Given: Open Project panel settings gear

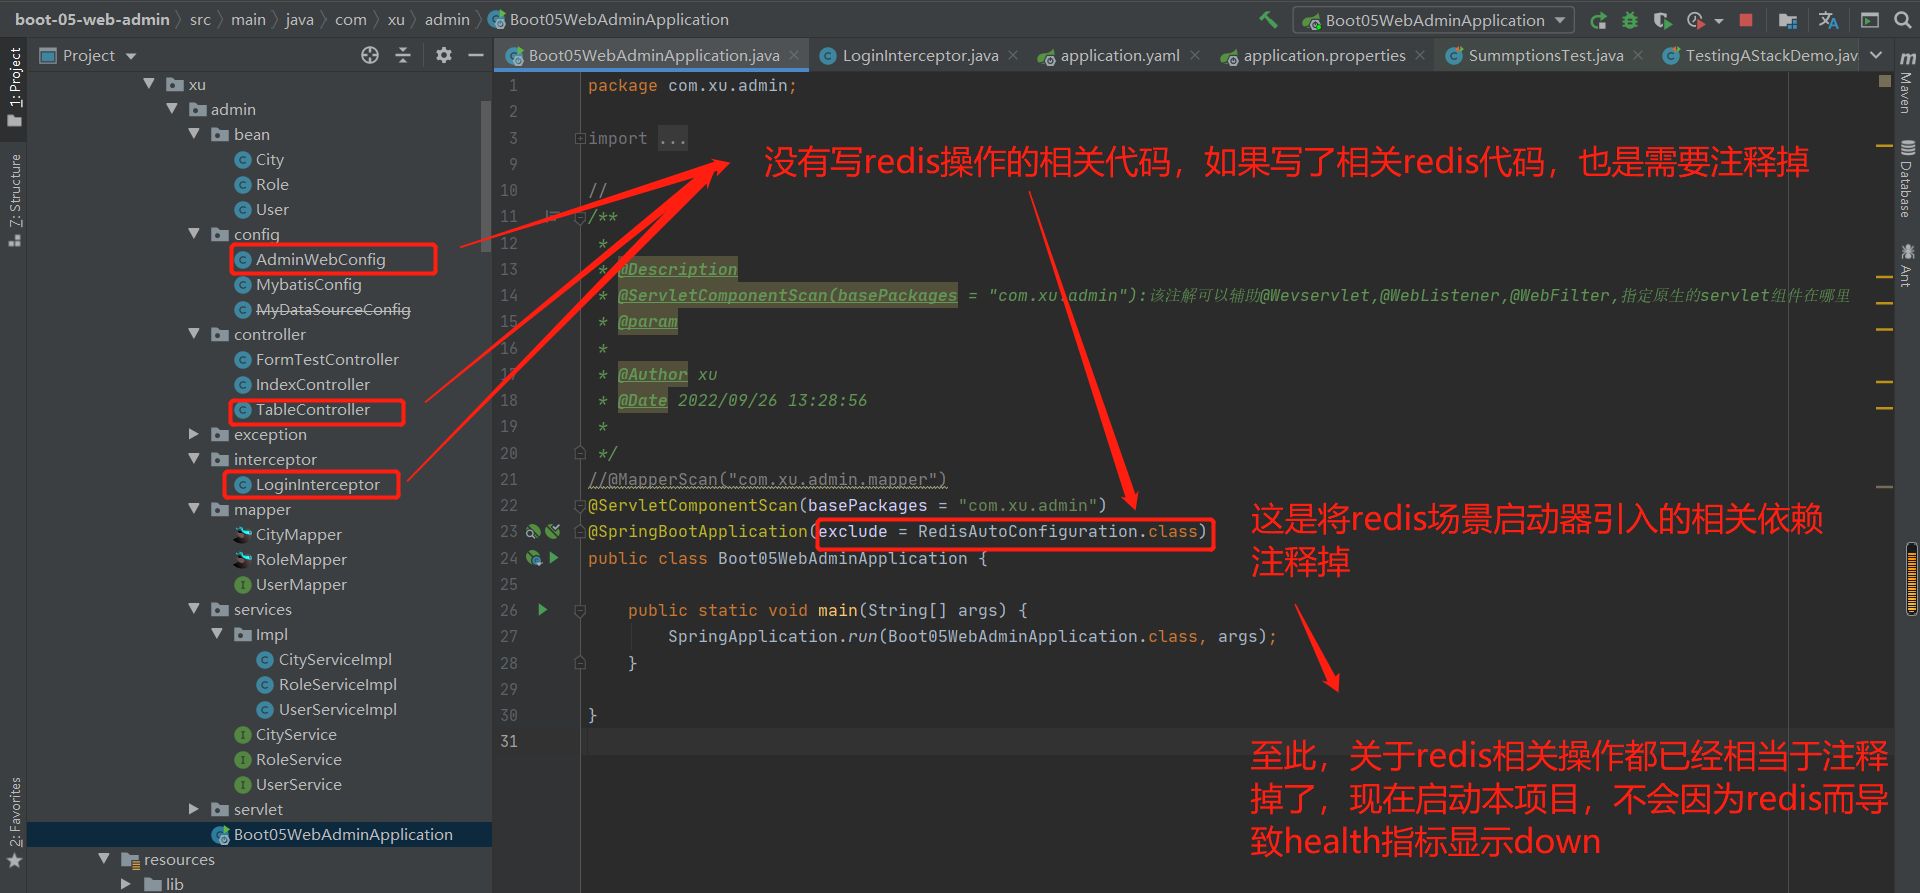Looking at the screenshot, I should point(444,55).
